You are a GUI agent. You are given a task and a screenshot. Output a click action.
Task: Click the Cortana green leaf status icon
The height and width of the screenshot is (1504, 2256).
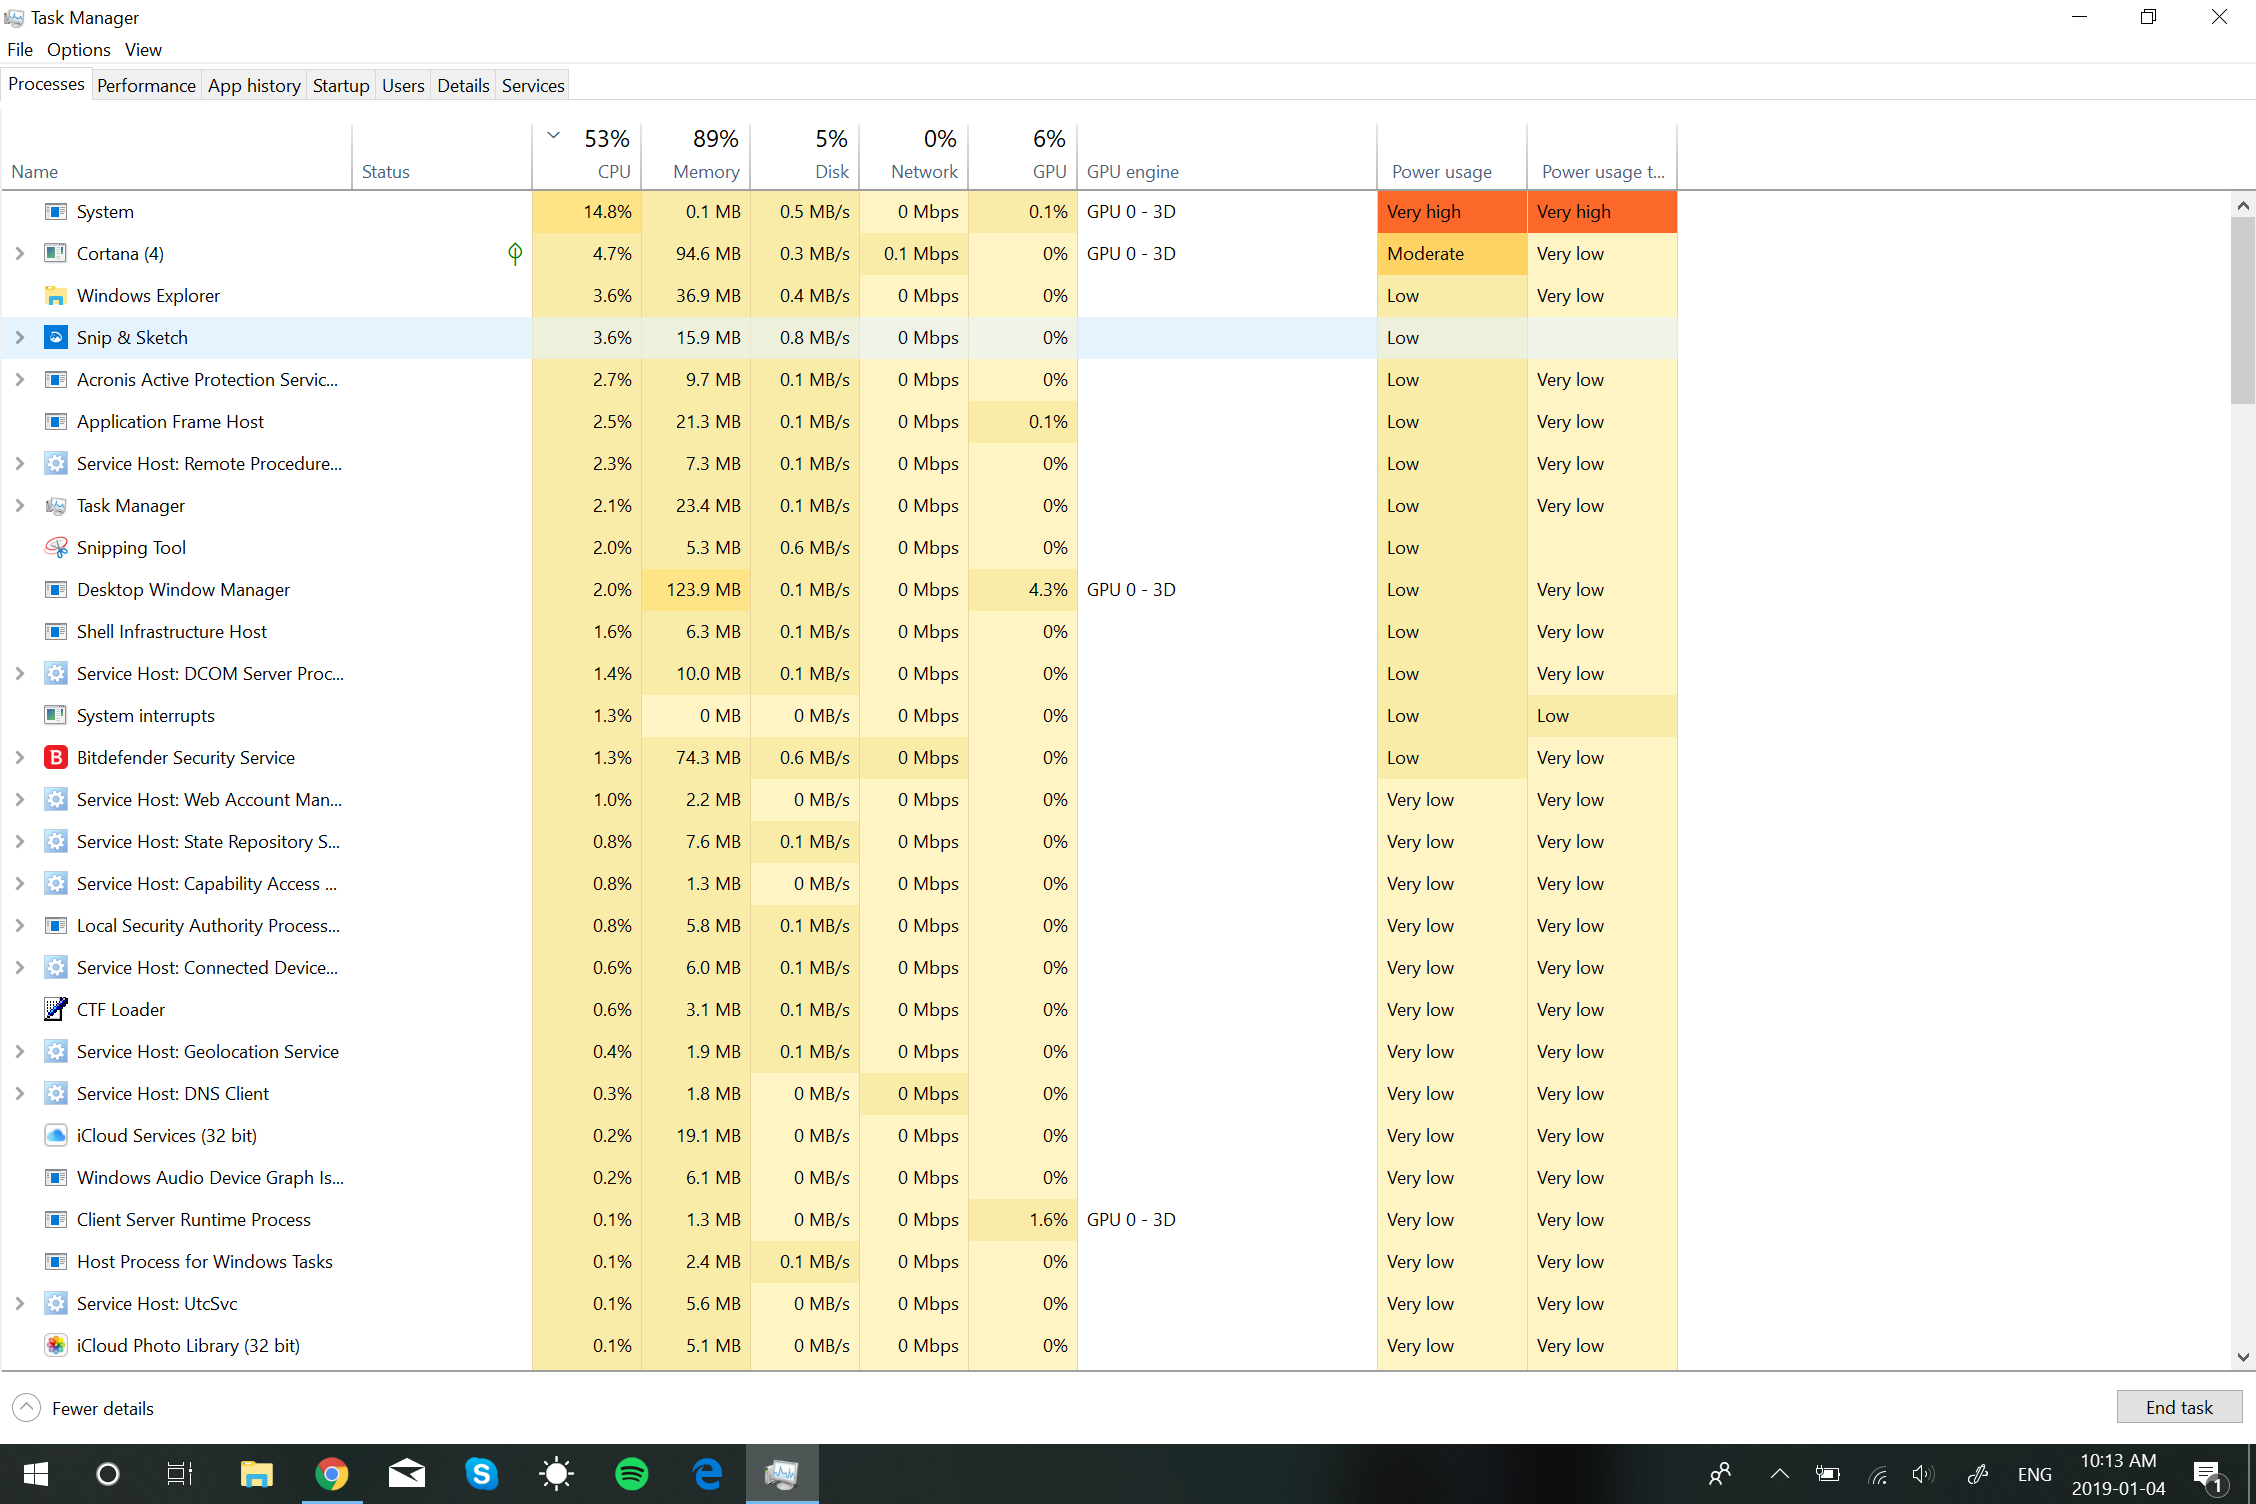pyautogui.click(x=515, y=254)
